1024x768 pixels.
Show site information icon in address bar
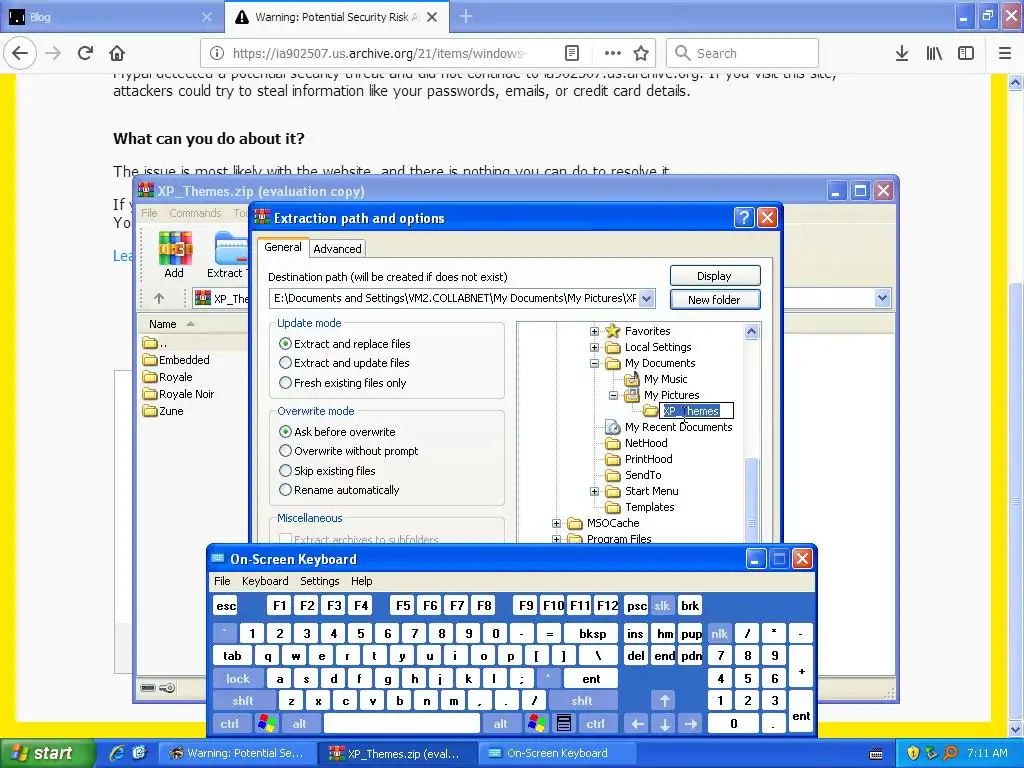tap(217, 53)
